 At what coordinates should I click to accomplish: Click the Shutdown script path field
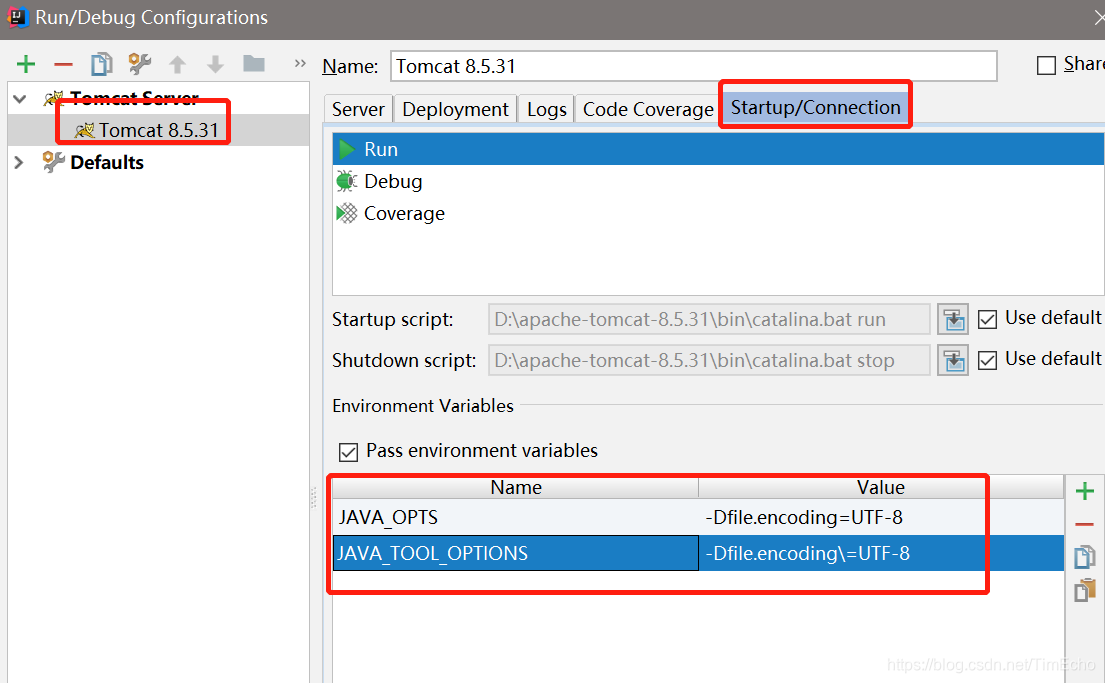708,360
